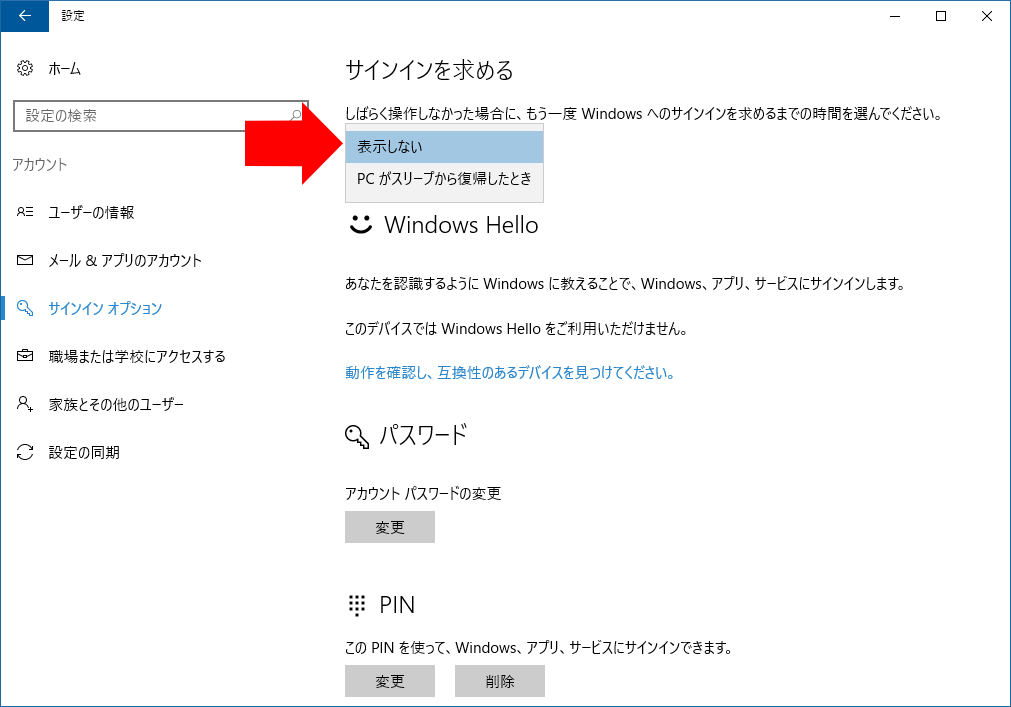
Task: Click アカウント パスワードの変更 label
Action: pos(423,494)
